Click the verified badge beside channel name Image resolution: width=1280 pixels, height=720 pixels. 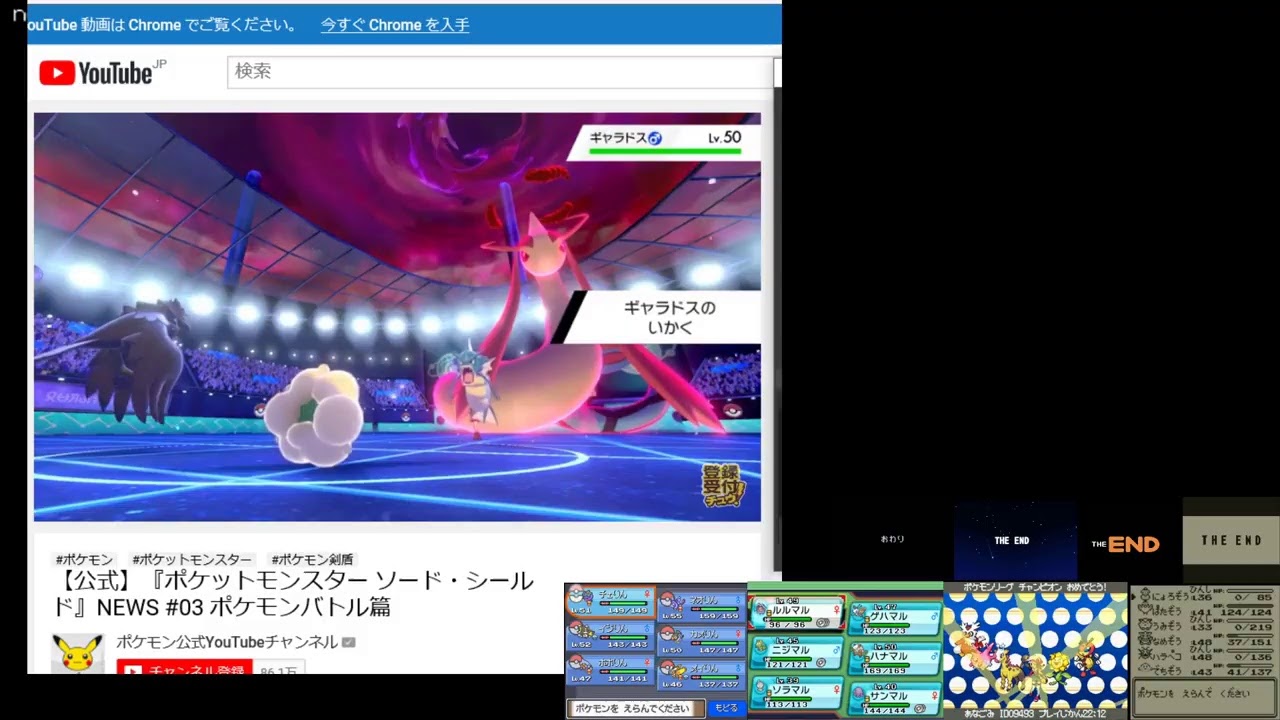348,642
